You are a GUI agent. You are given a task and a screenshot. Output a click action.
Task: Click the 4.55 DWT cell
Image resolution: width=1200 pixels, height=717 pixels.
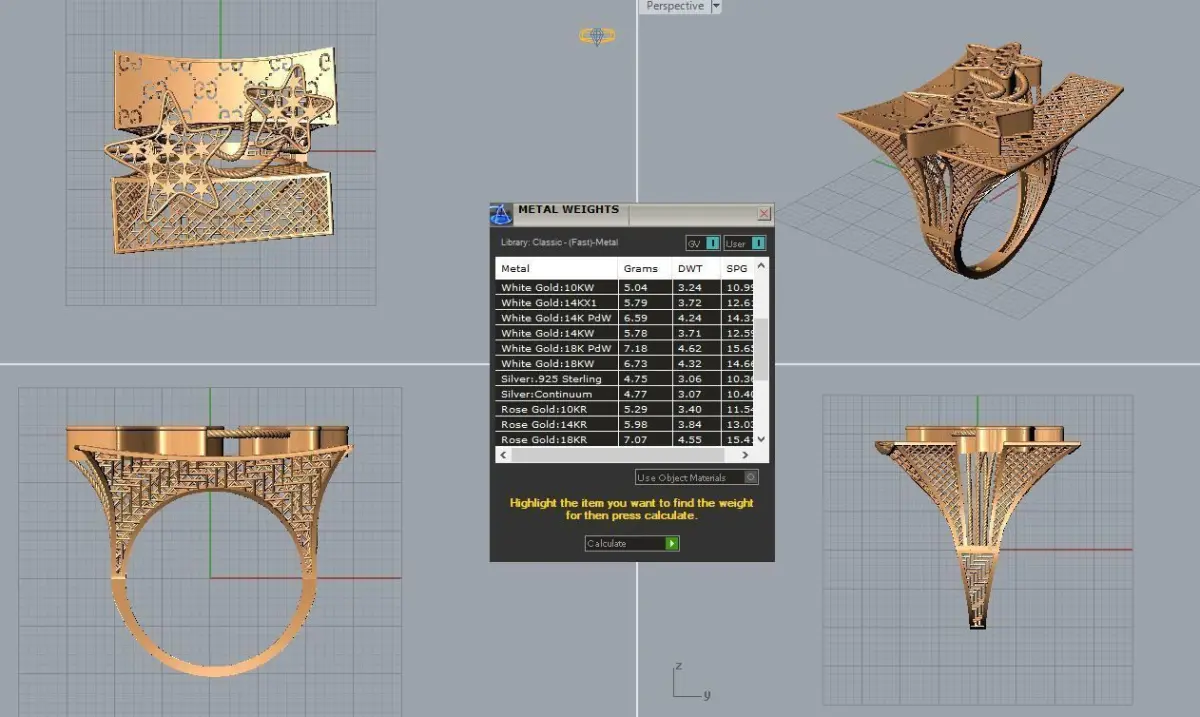click(696, 440)
